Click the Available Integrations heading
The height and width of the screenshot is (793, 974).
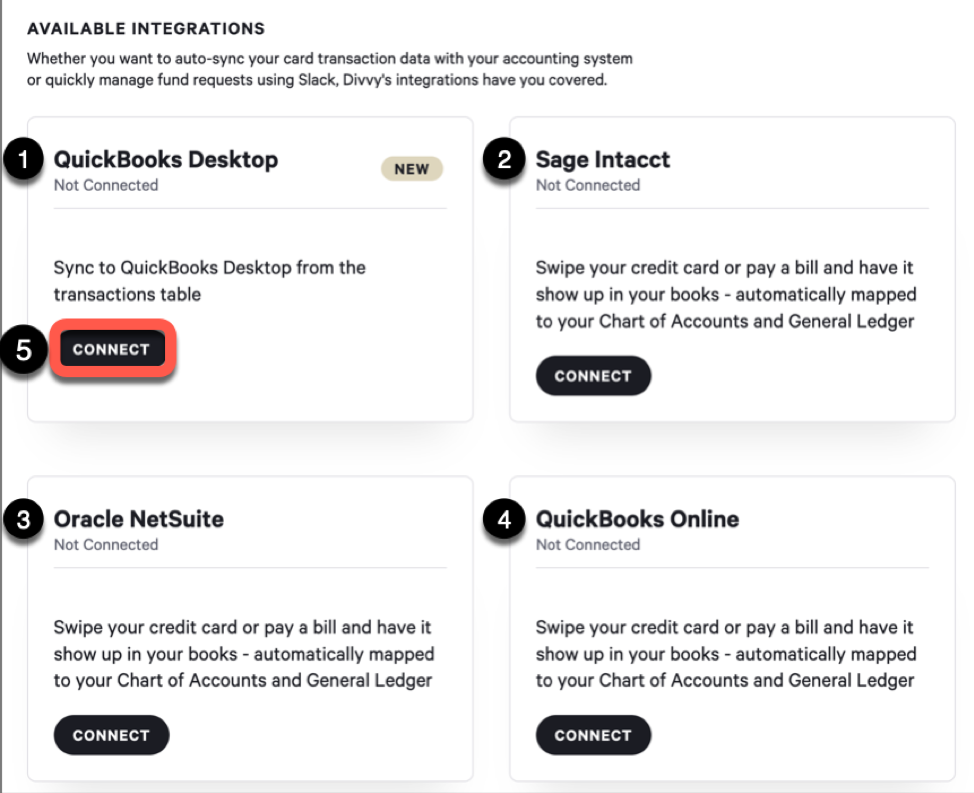click(x=146, y=29)
